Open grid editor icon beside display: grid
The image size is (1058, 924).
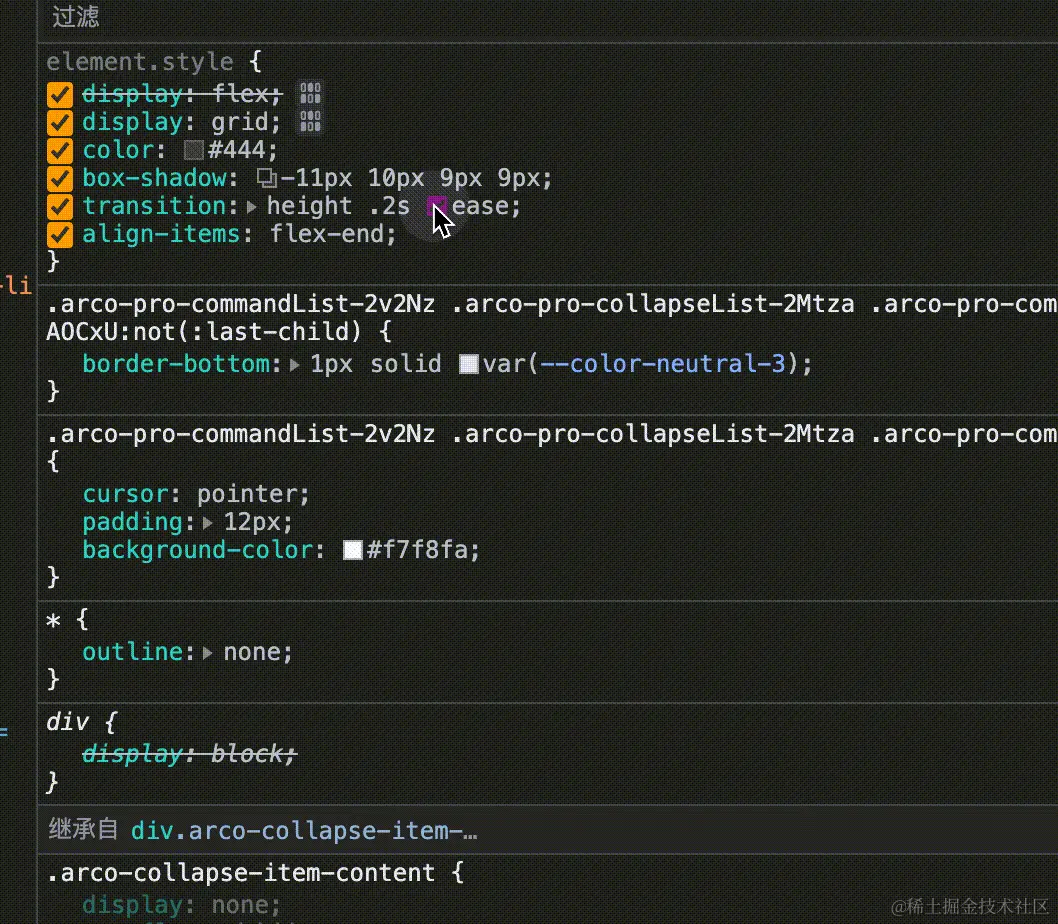(310, 122)
